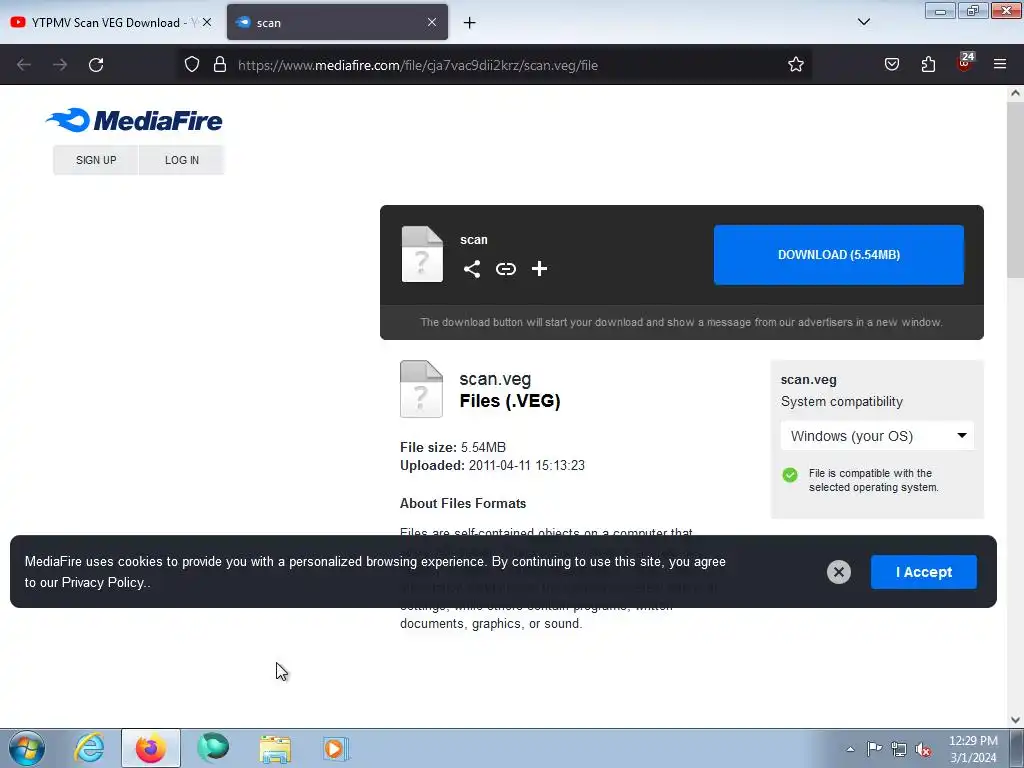
Task: Click the Firefox back arrow
Action: (24, 65)
